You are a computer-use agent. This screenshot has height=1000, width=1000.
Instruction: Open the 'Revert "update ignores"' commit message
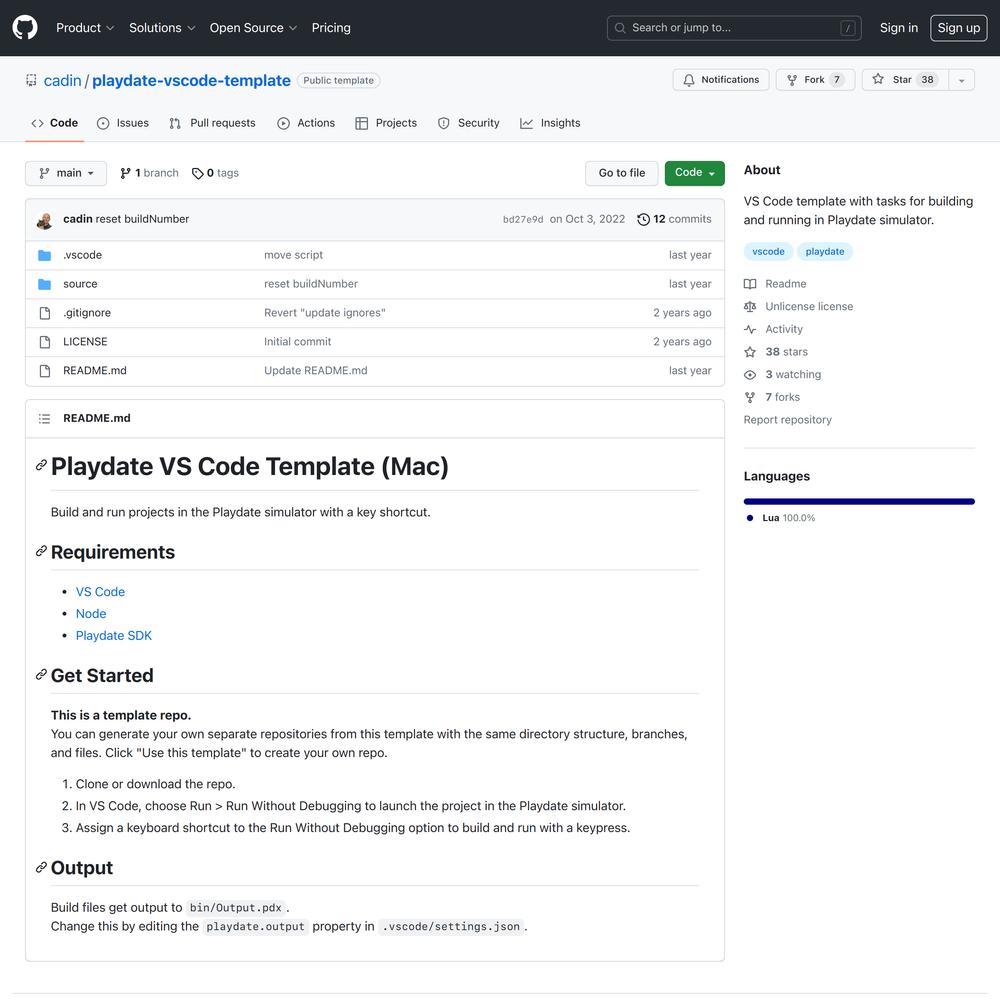[x=325, y=313]
